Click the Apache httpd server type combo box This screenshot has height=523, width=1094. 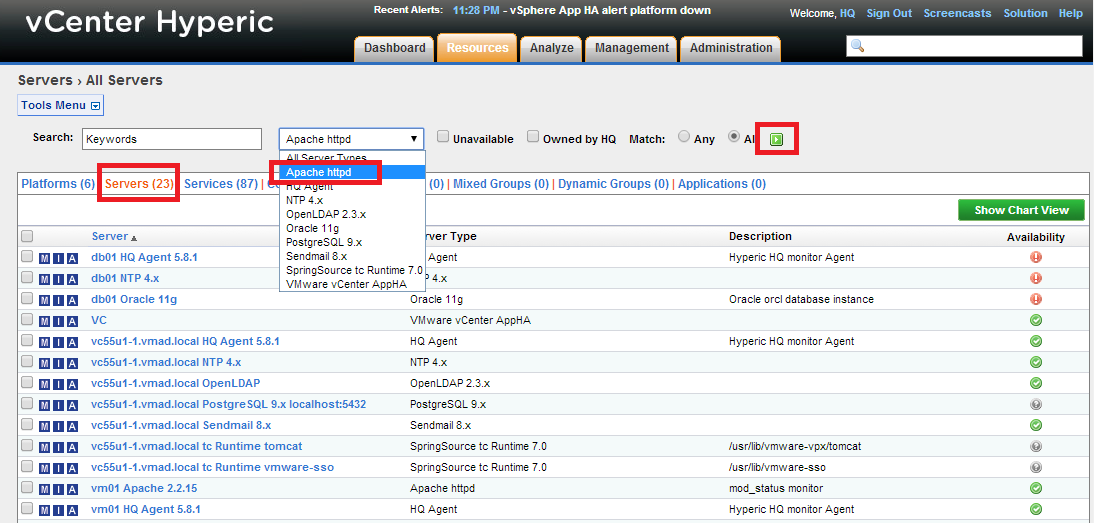tap(352, 139)
